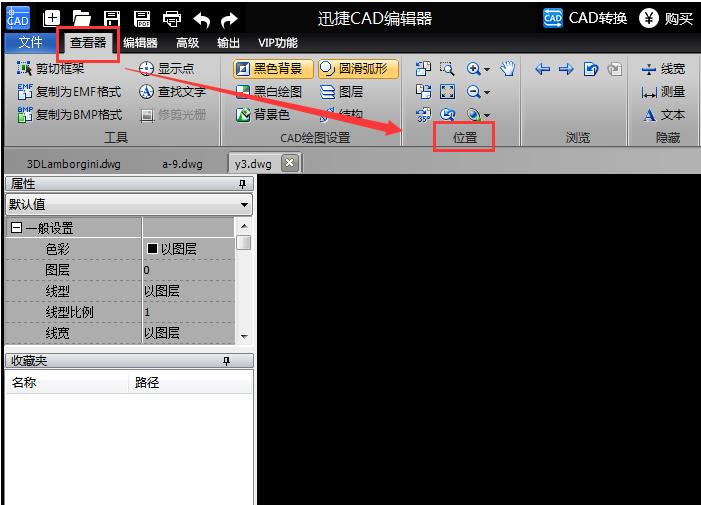
Task: Switch to the 编辑器 tab
Action: coord(140,43)
